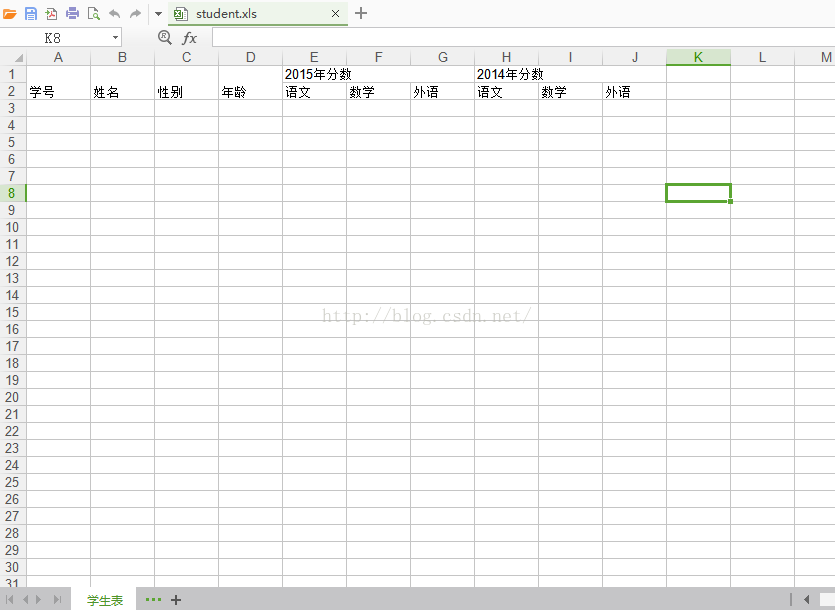Redo the last action
Image resolution: width=835 pixels, height=610 pixels.
135,14
